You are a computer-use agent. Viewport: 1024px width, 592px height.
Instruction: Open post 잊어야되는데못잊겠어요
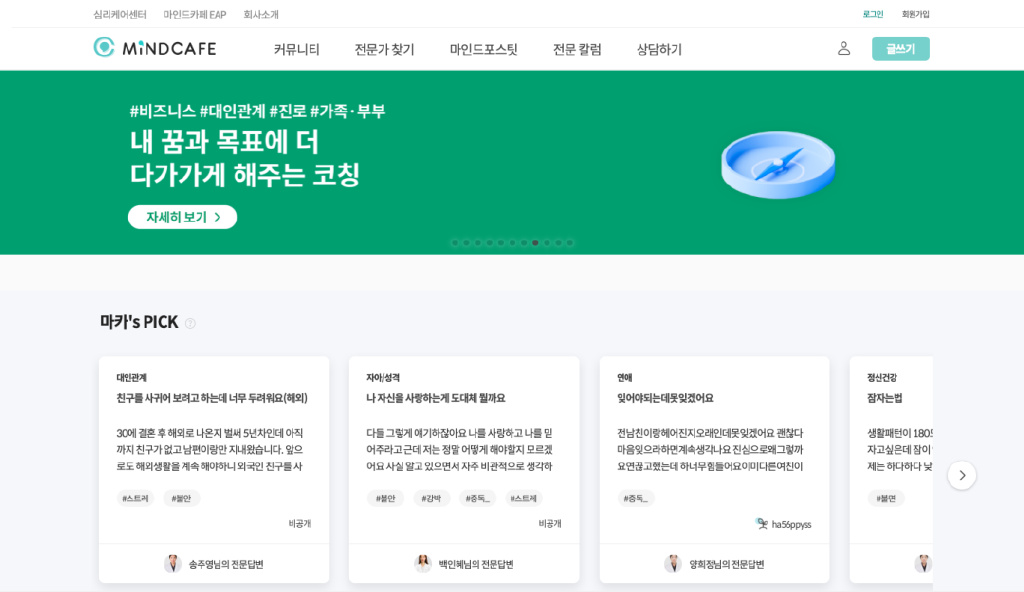(665, 398)
